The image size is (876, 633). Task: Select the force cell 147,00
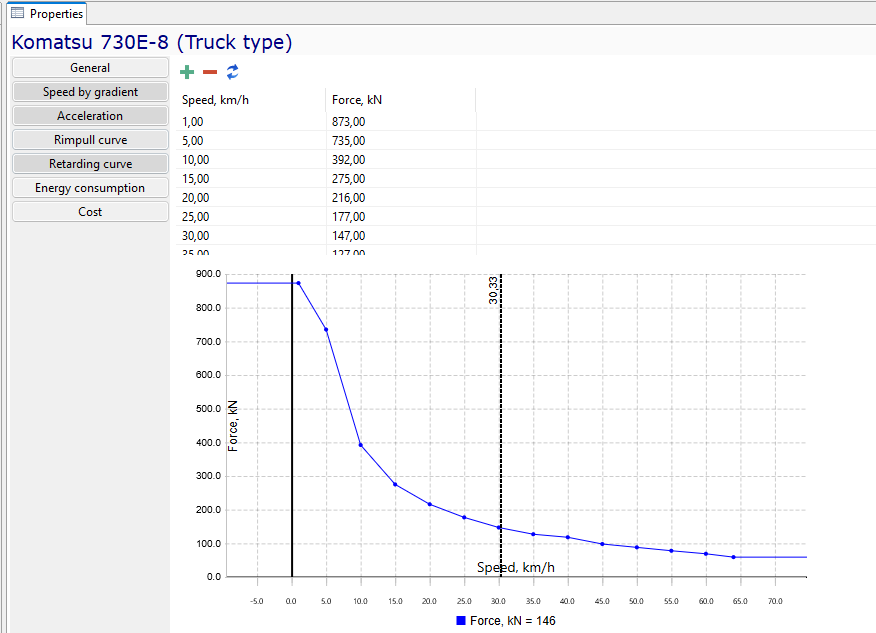401,236
